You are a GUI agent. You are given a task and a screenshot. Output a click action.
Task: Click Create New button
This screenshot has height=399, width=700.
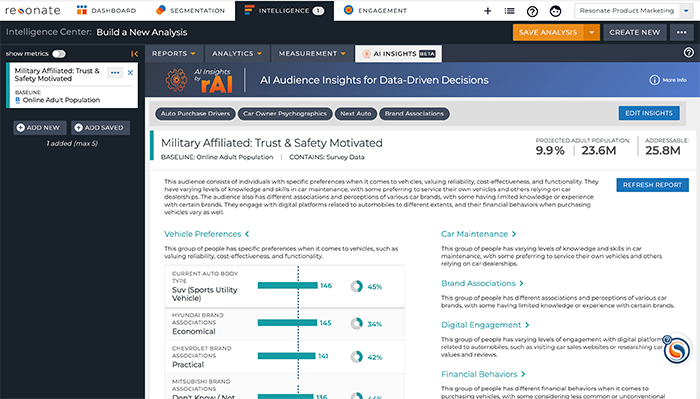[x=634, y=32]
